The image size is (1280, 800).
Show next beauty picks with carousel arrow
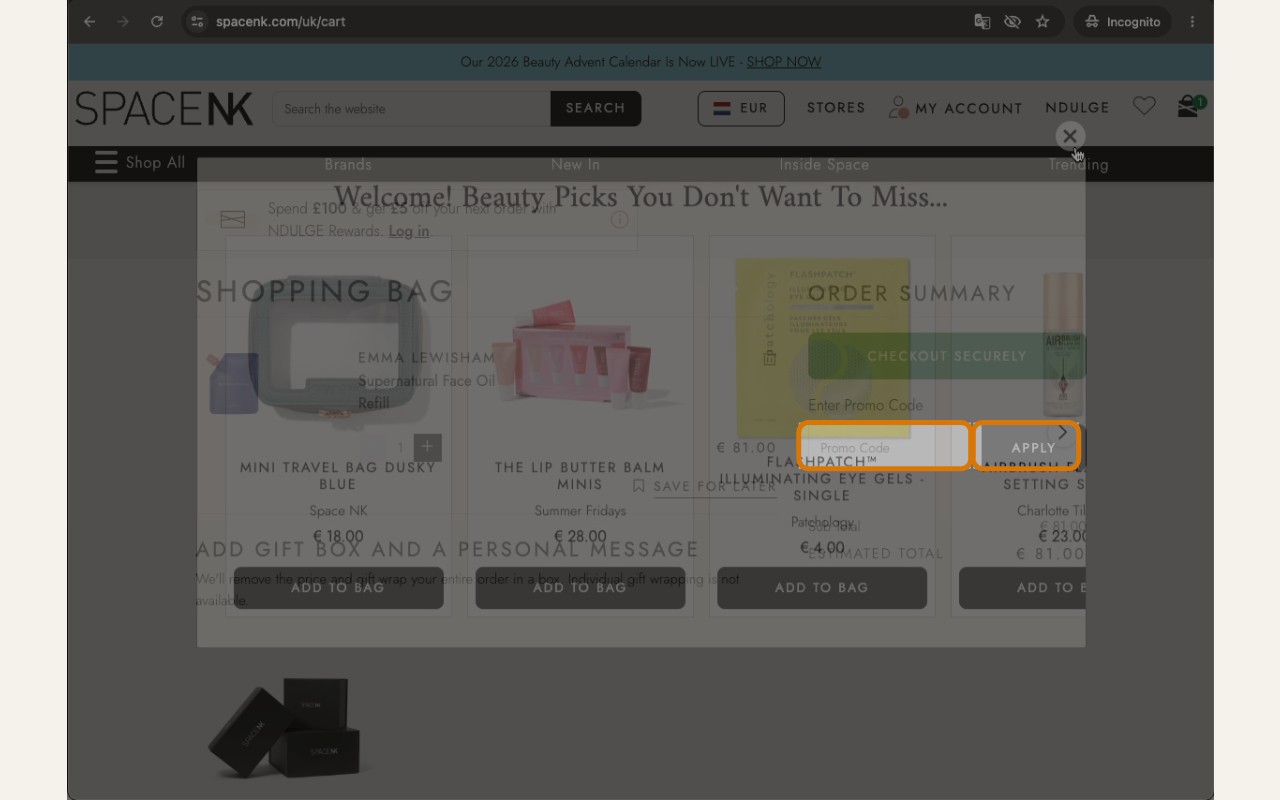pos(1062,432)
